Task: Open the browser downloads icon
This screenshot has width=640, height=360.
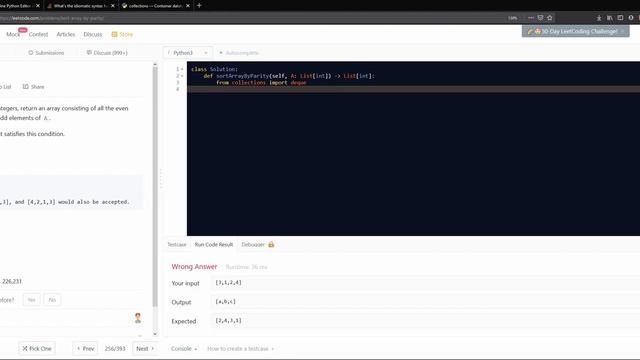Action: [x=599, y=18]
